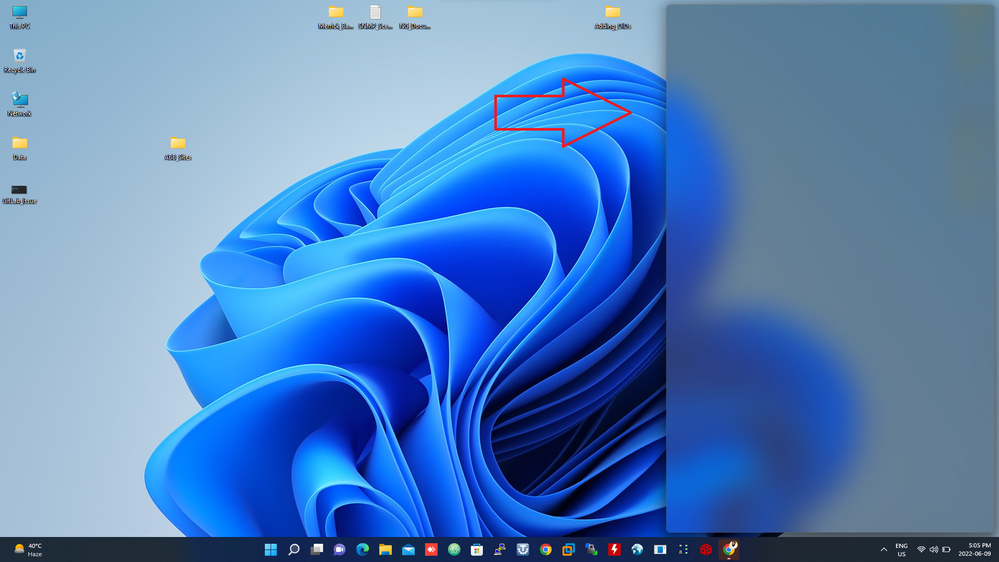Image resolution: width=999 pixels, height=562 pixels.
Task: Open the red AnyDesk taskbar icon
Action: 431,549
